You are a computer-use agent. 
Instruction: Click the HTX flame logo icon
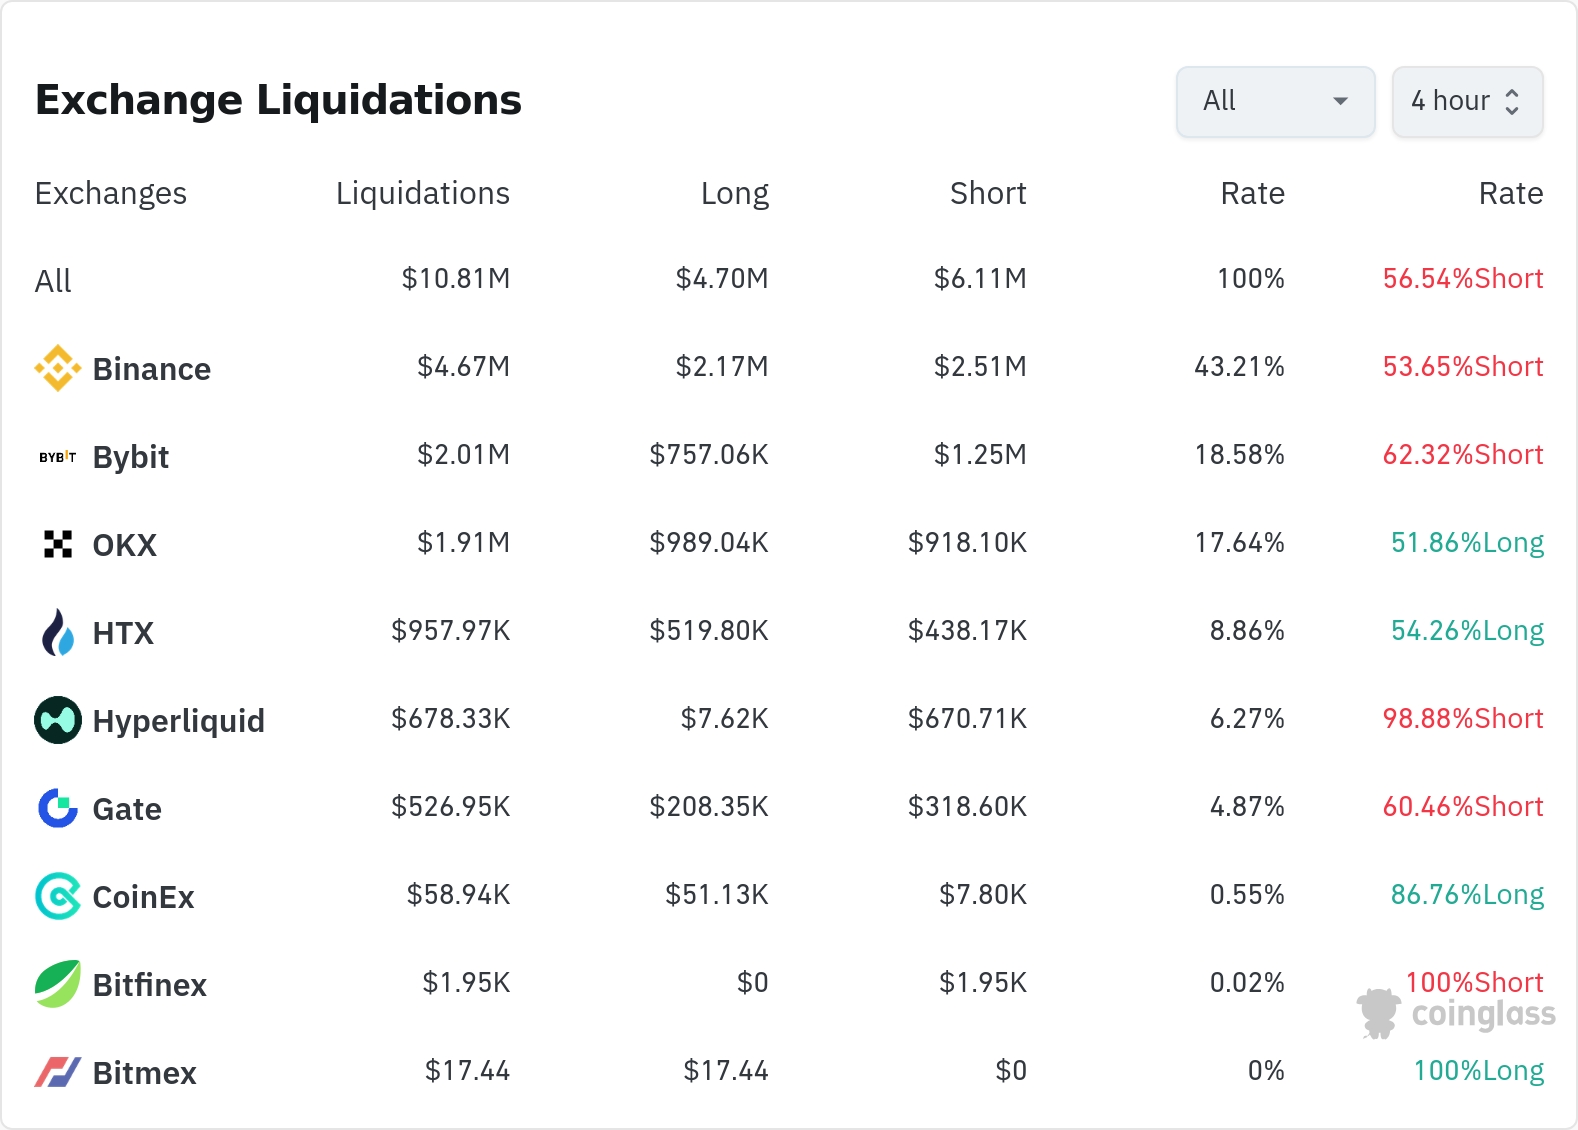[57, 632]
